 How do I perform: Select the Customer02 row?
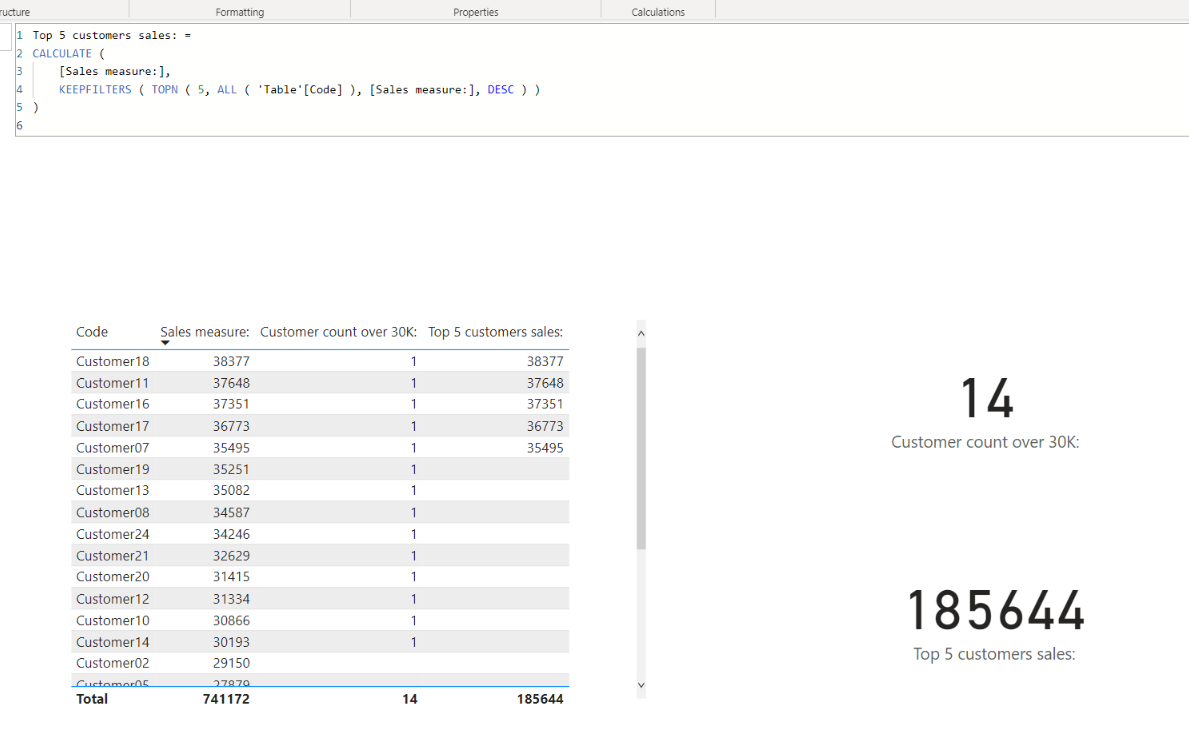point(320,664)
